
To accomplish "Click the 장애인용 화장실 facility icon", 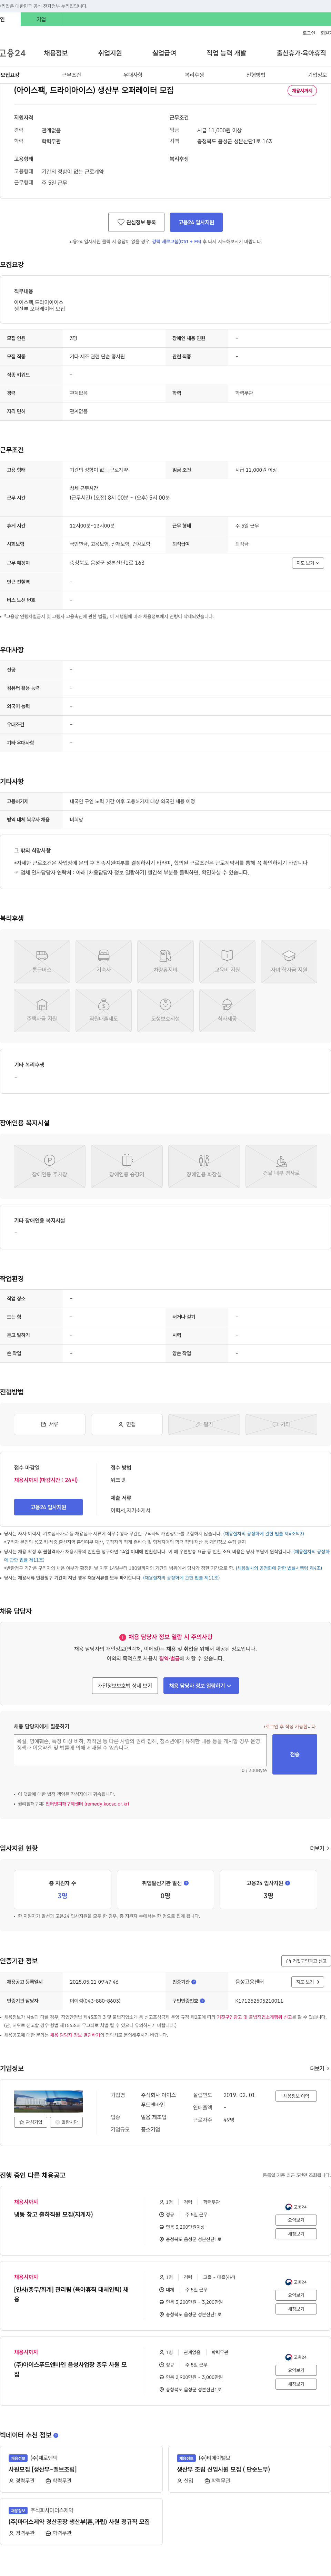I will pyautogui.click(x=204, y=1166).
